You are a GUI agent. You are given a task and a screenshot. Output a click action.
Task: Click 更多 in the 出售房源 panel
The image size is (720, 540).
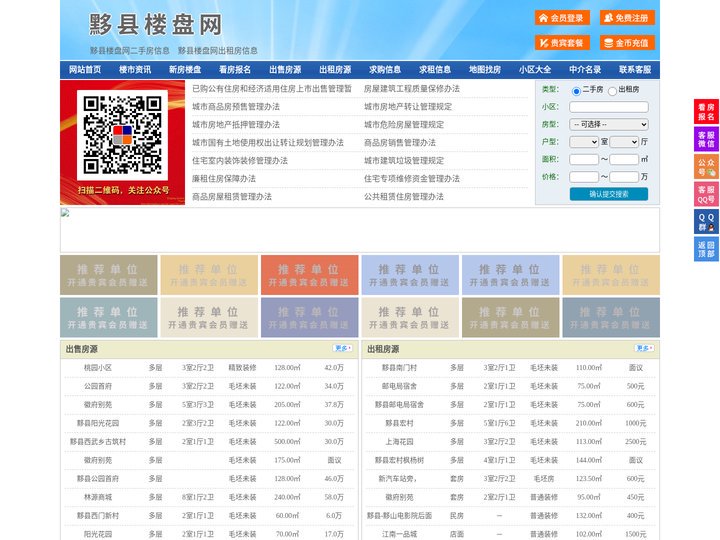343,349
